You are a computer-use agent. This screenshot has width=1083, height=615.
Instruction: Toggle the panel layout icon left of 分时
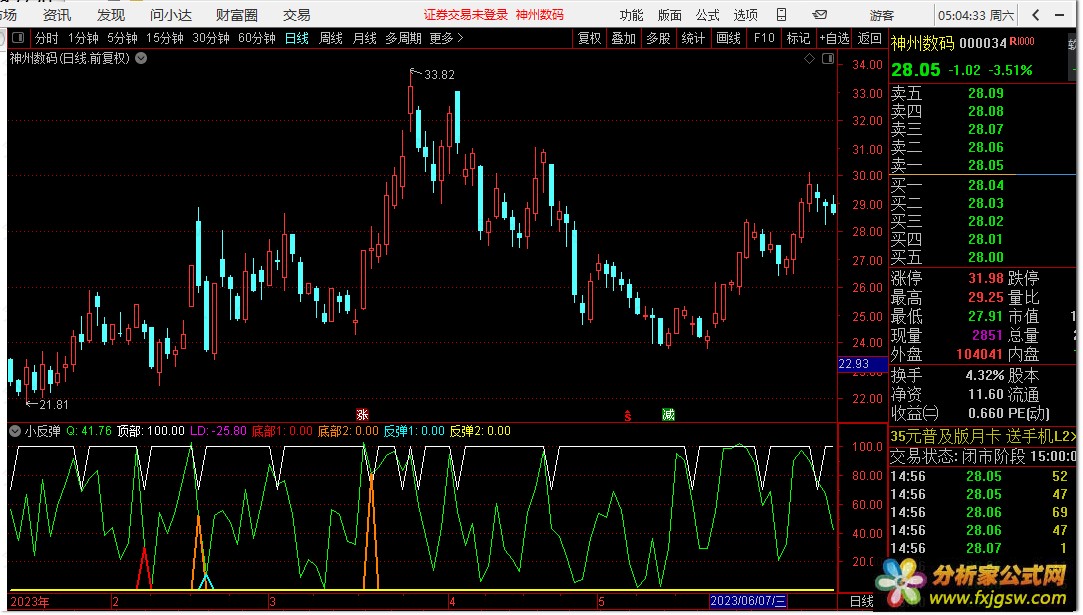click(x=18, y=38)
